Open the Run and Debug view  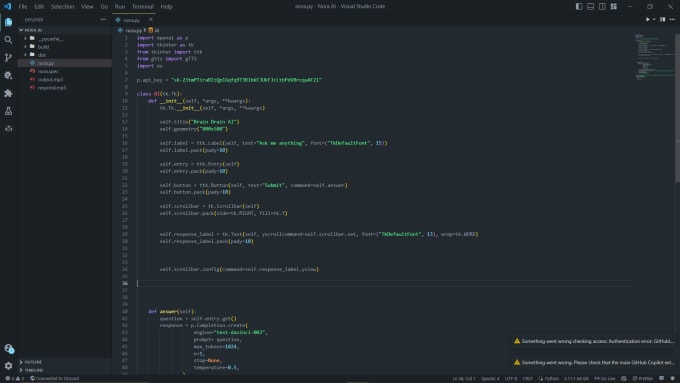(8, 75)
